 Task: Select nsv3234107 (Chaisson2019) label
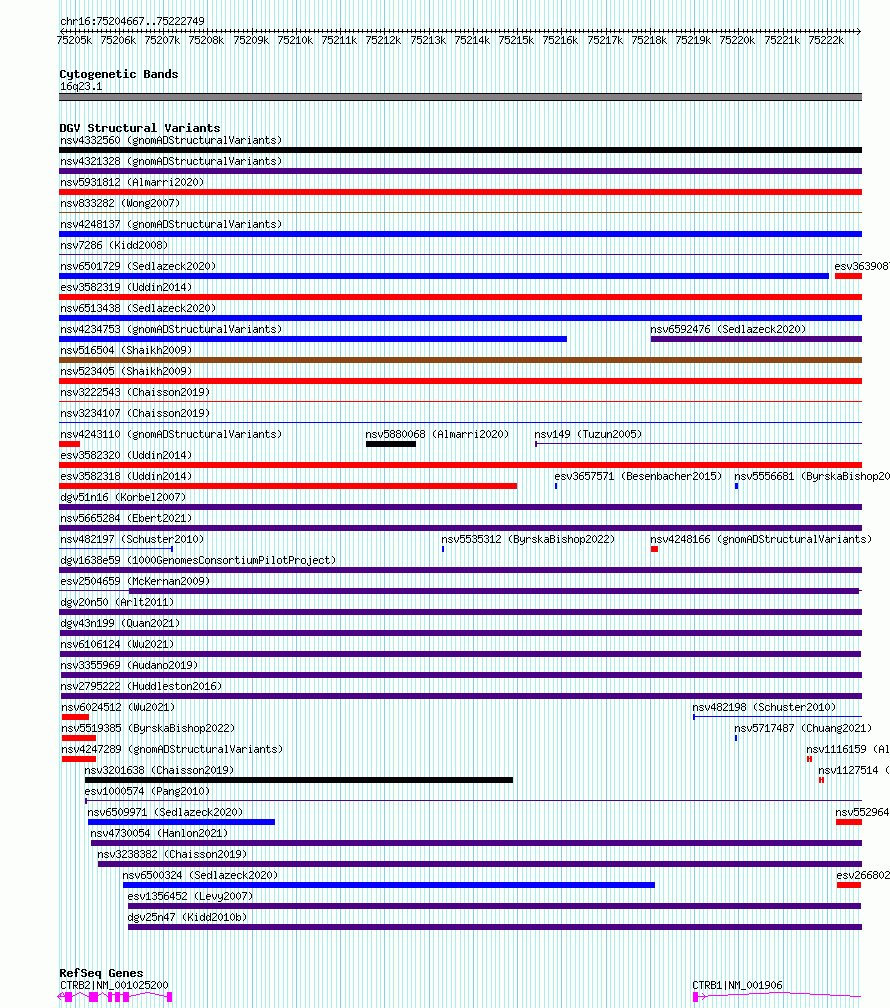coord(135,413)
